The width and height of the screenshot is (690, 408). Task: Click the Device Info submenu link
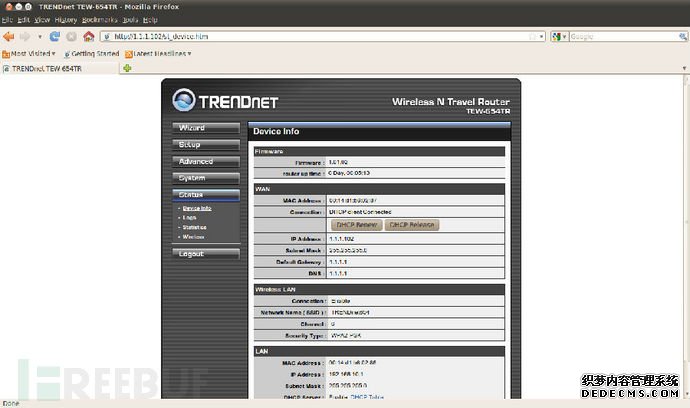click(197, 208)
